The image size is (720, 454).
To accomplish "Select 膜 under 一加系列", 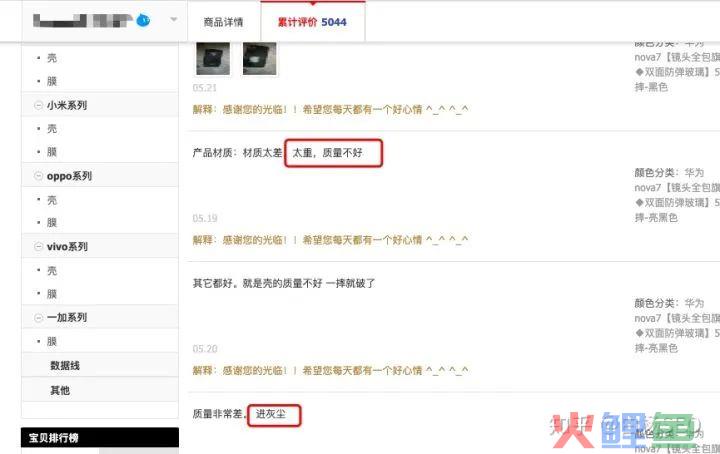I will (x=52, y=342).
